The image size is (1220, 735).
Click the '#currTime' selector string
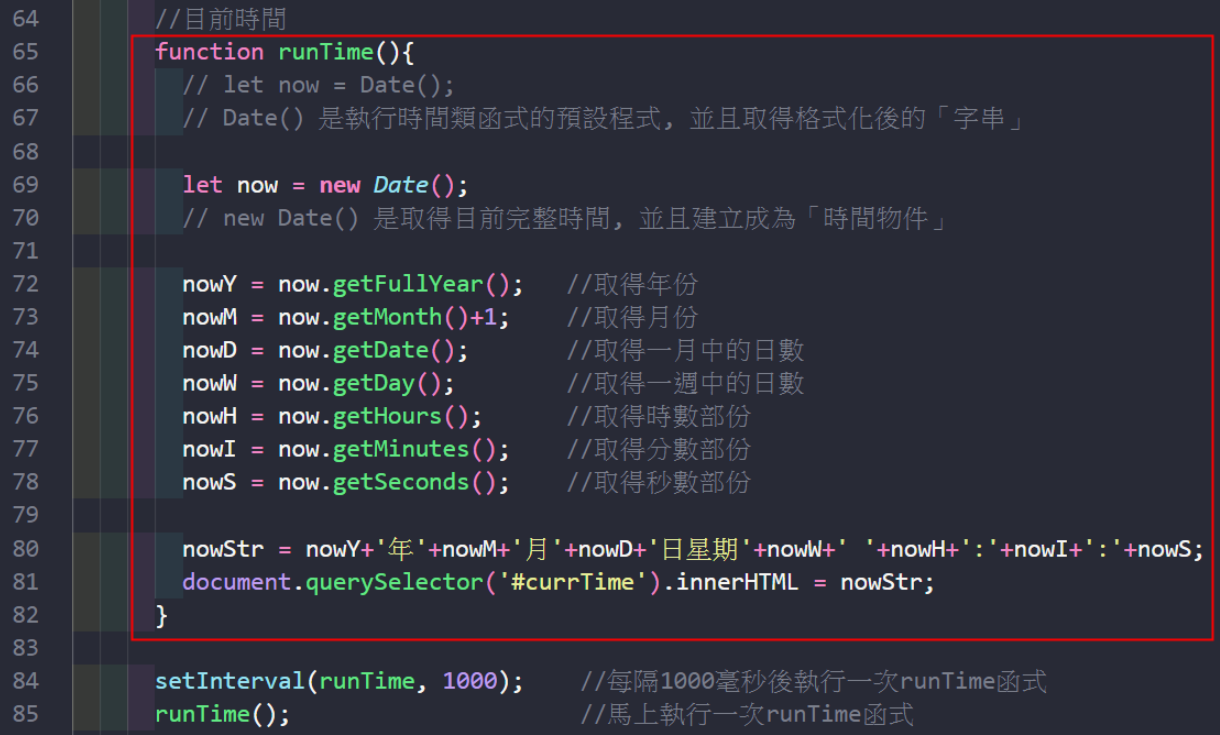[x=574, y=581]
